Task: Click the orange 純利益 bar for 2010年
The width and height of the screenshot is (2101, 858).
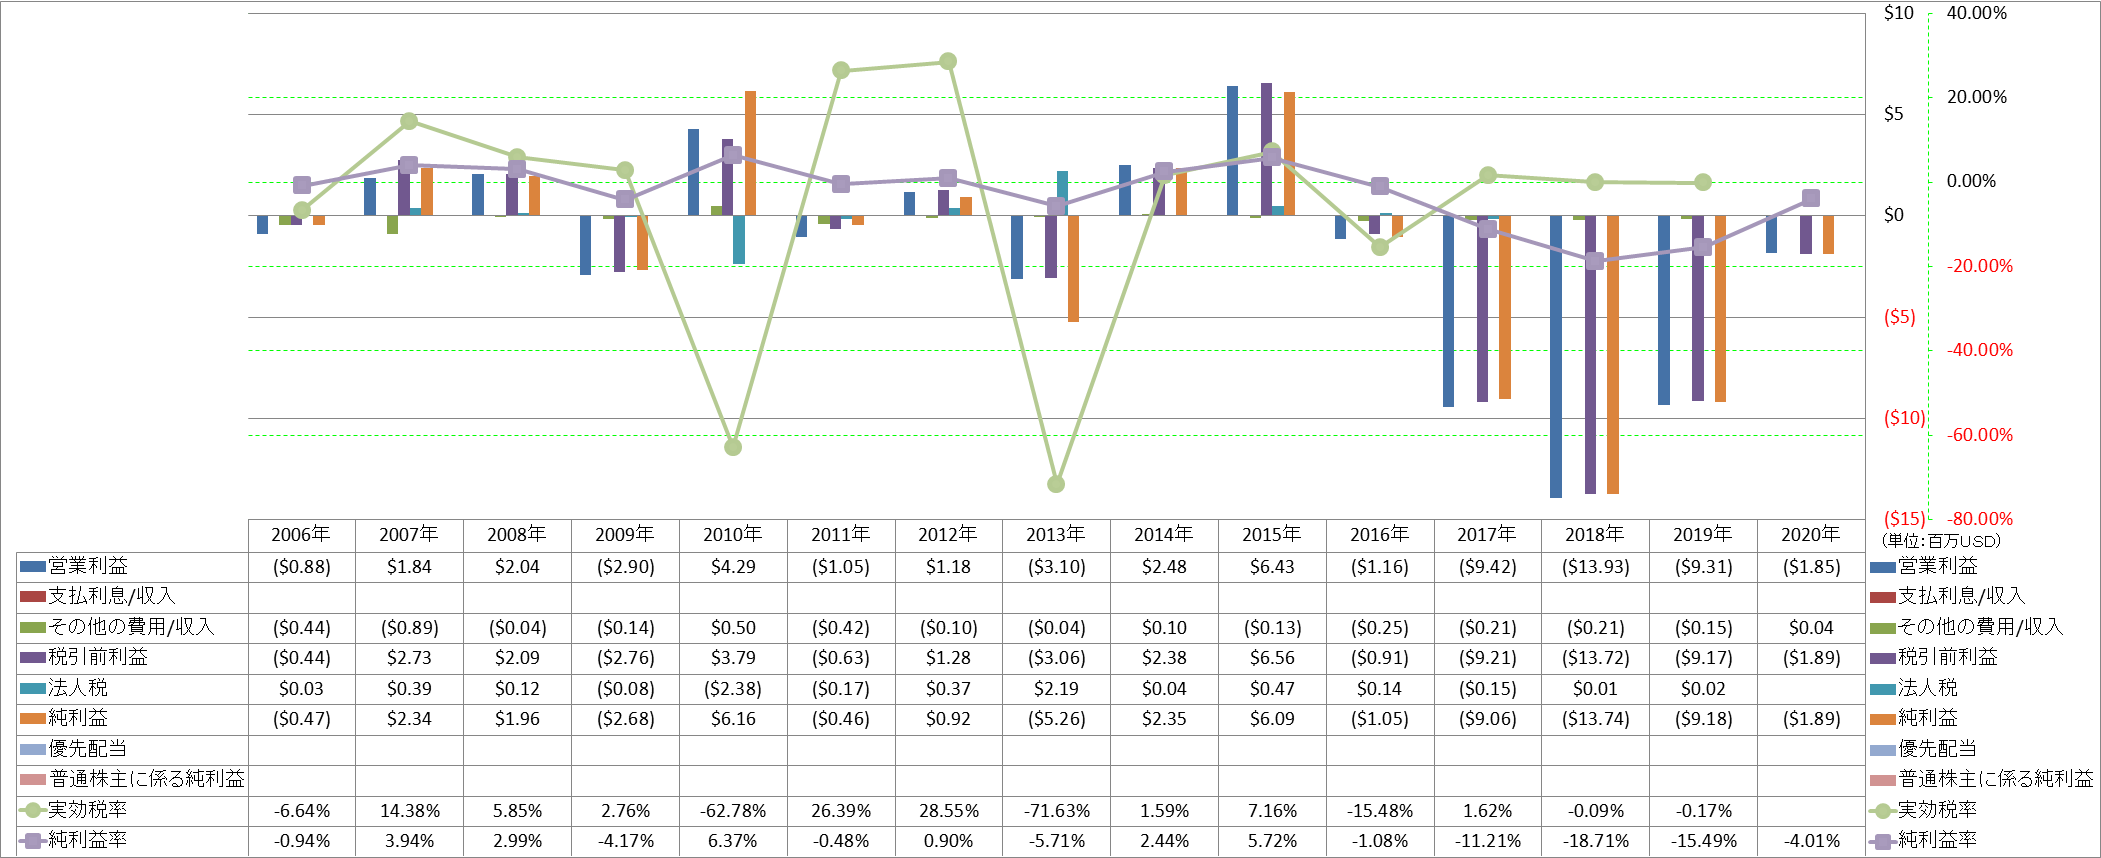Action: click(x=750, y=153)
